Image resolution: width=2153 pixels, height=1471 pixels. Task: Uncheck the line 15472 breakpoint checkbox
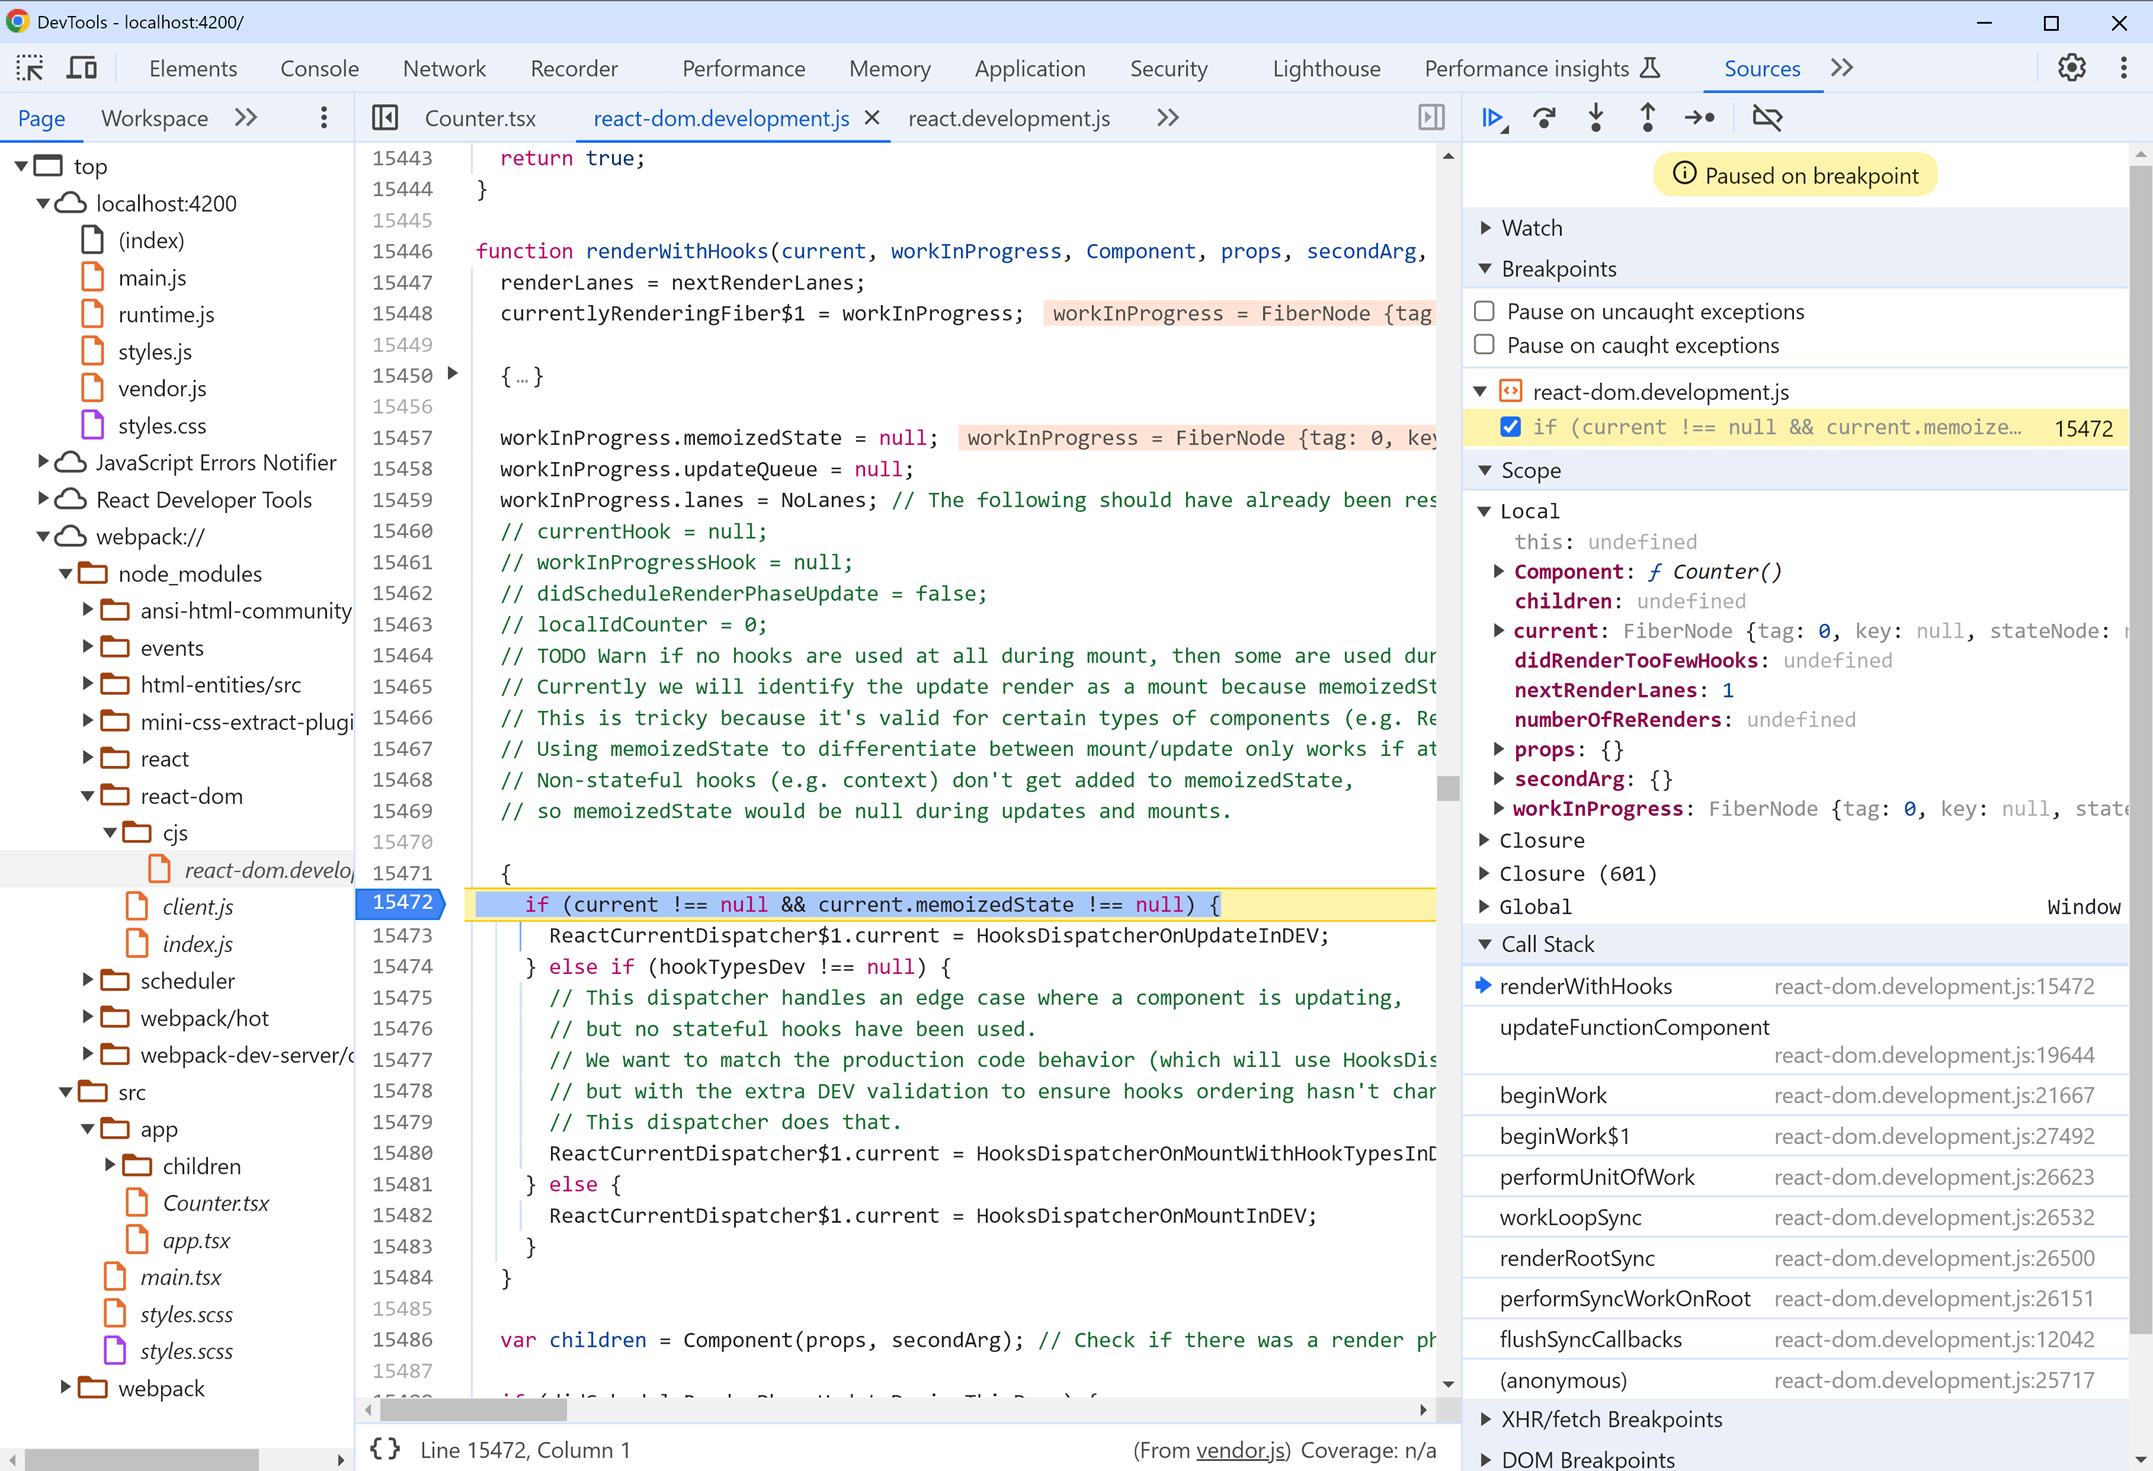click(x=1511, y=427)
